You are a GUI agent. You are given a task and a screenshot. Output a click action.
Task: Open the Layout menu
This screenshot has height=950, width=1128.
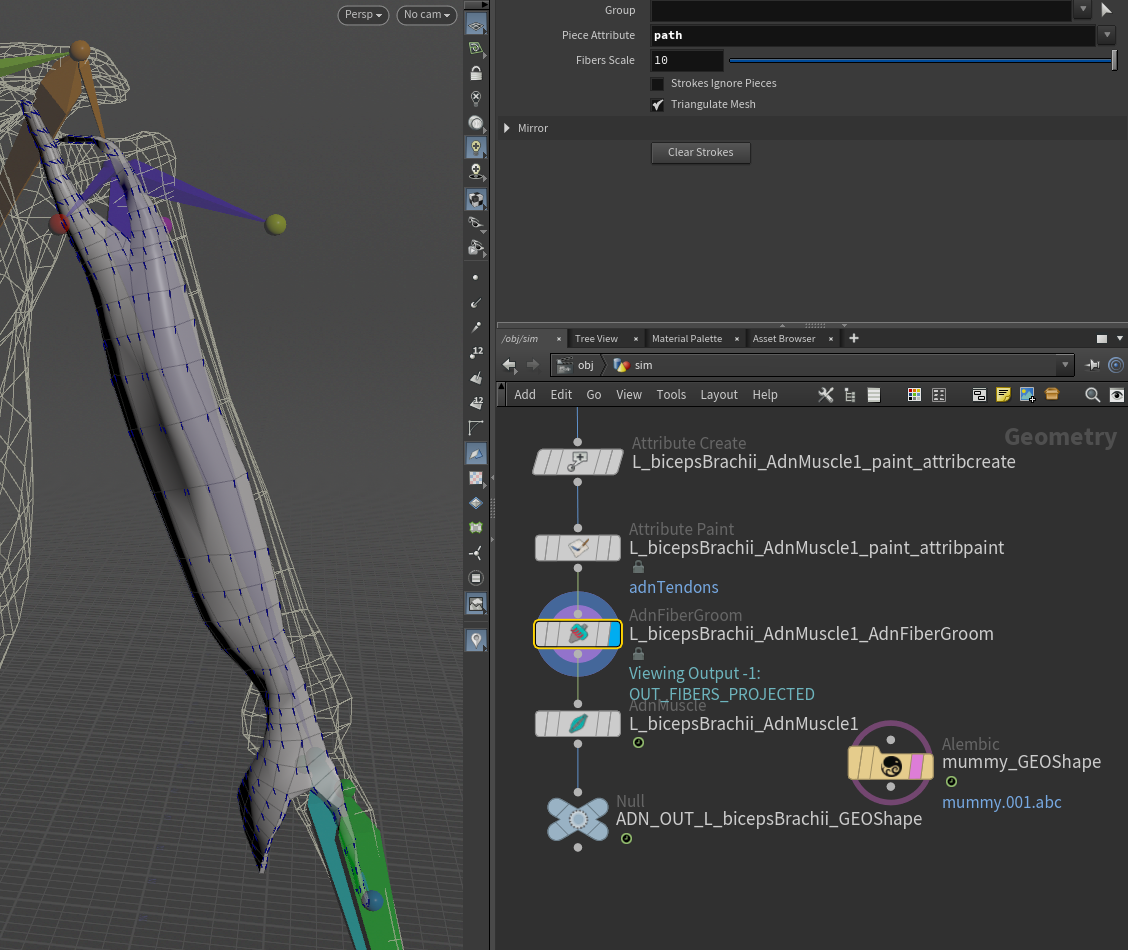718,395
